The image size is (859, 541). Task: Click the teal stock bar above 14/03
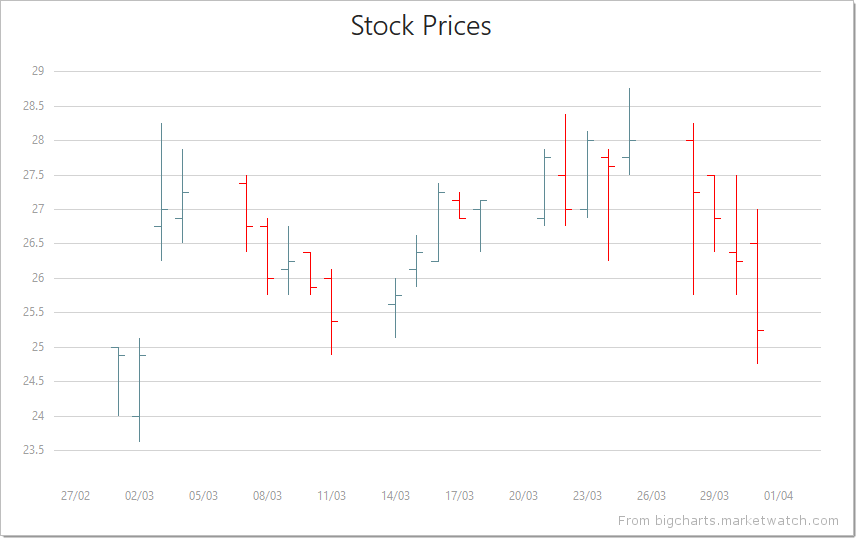click(x=395, y=307)
